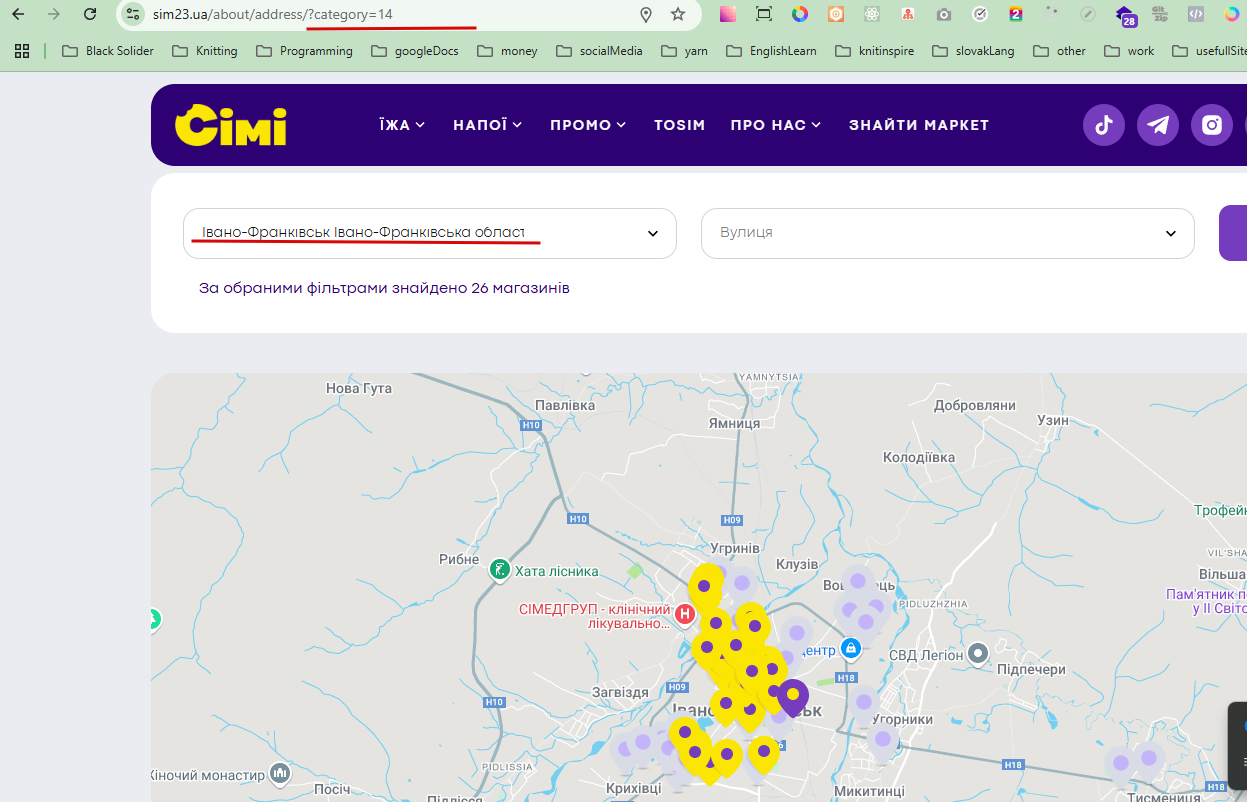Bookmark this page with the star icon

(x=678, y=14)
